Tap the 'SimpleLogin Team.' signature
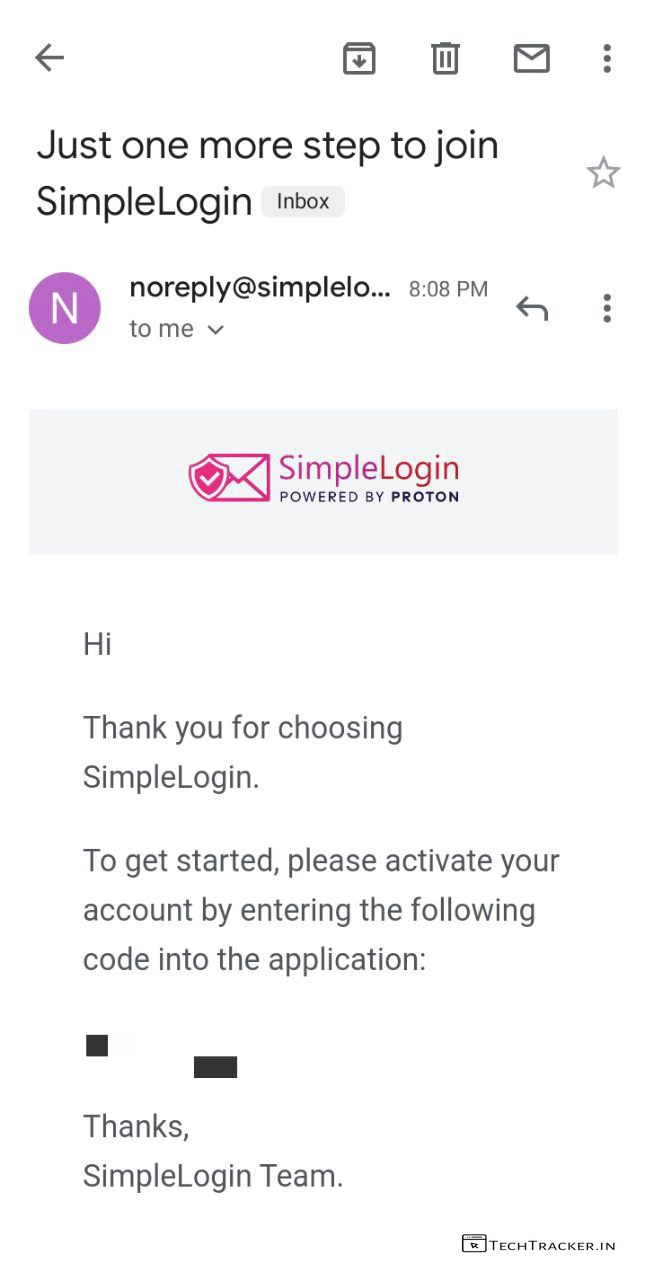Image resolution: width=647 pixels, height=1280 pixels. pyautogui.click(x=213, y=1176)
